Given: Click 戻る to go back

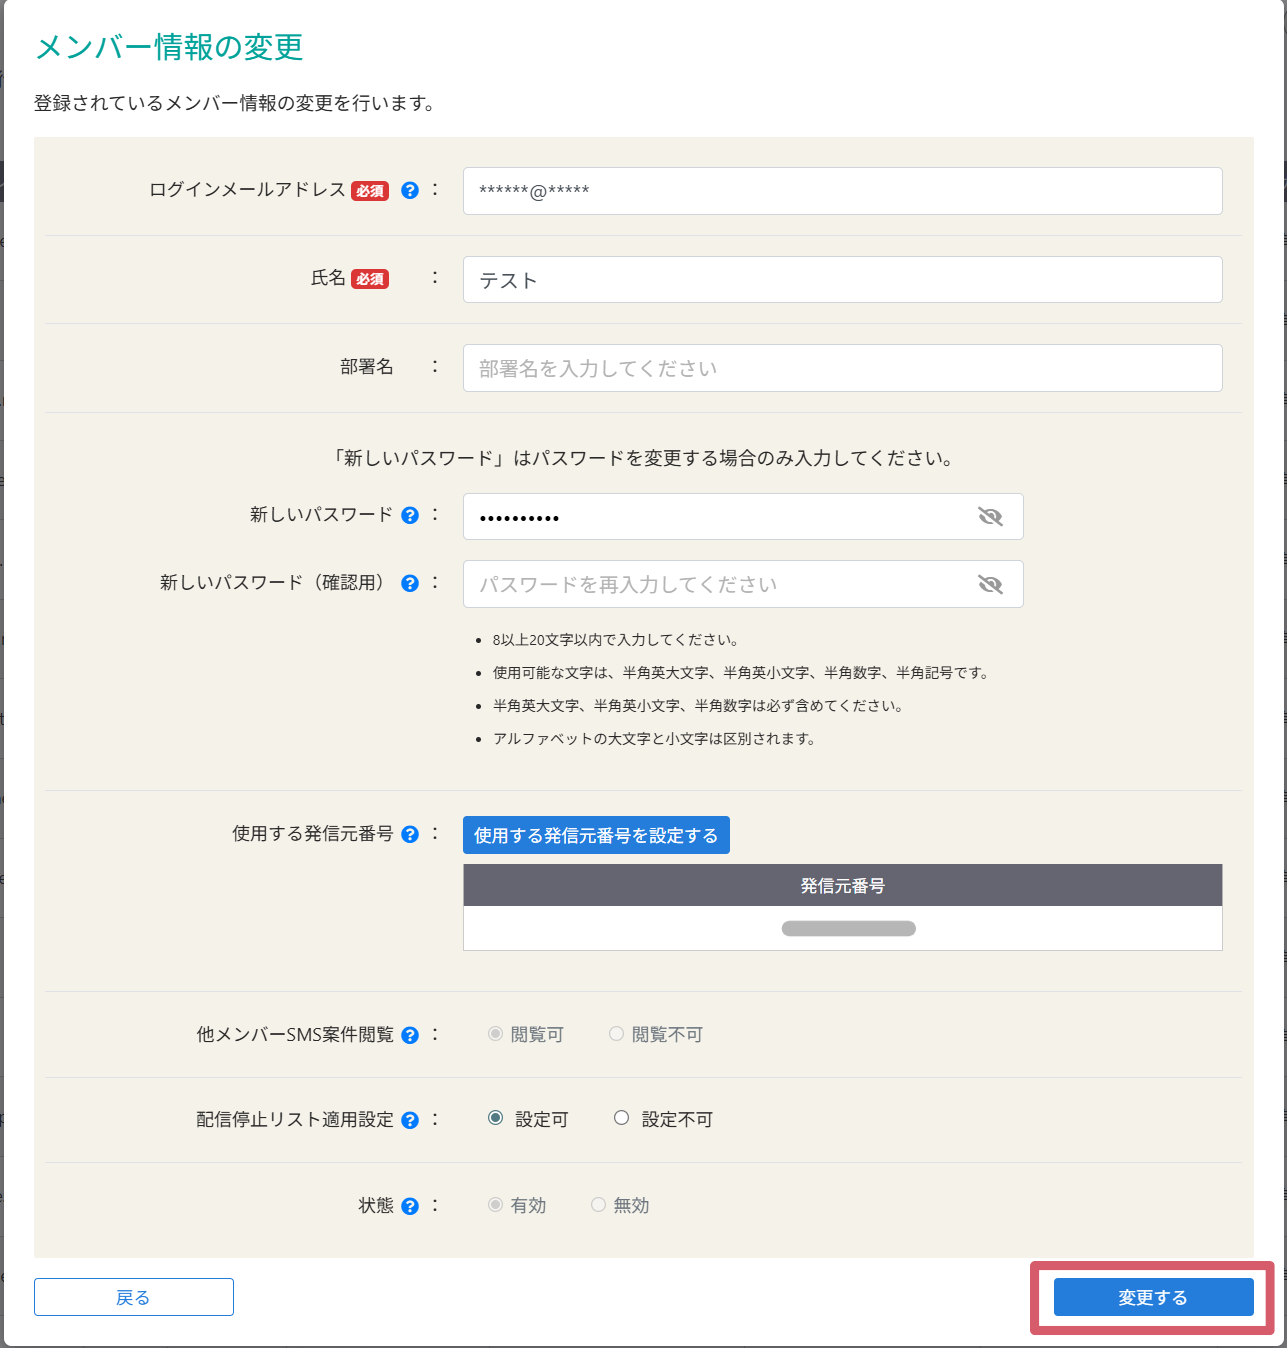Looking at the screenshot, I should 133,1297.
